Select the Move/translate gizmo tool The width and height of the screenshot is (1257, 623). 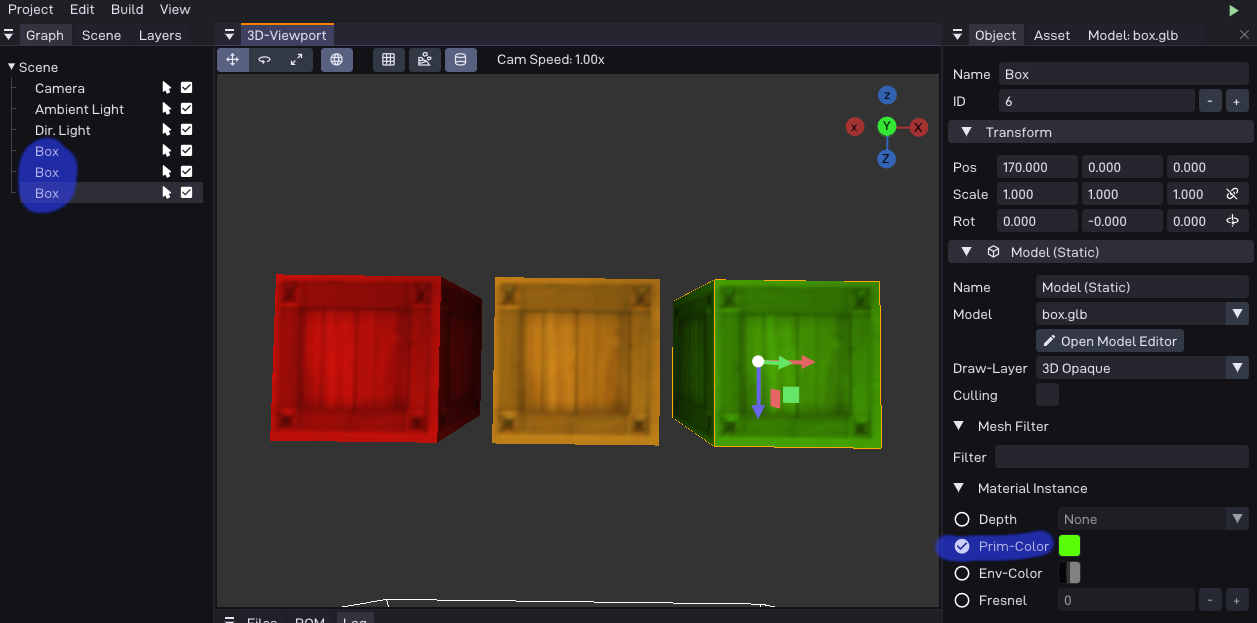(x=232, y=59)
